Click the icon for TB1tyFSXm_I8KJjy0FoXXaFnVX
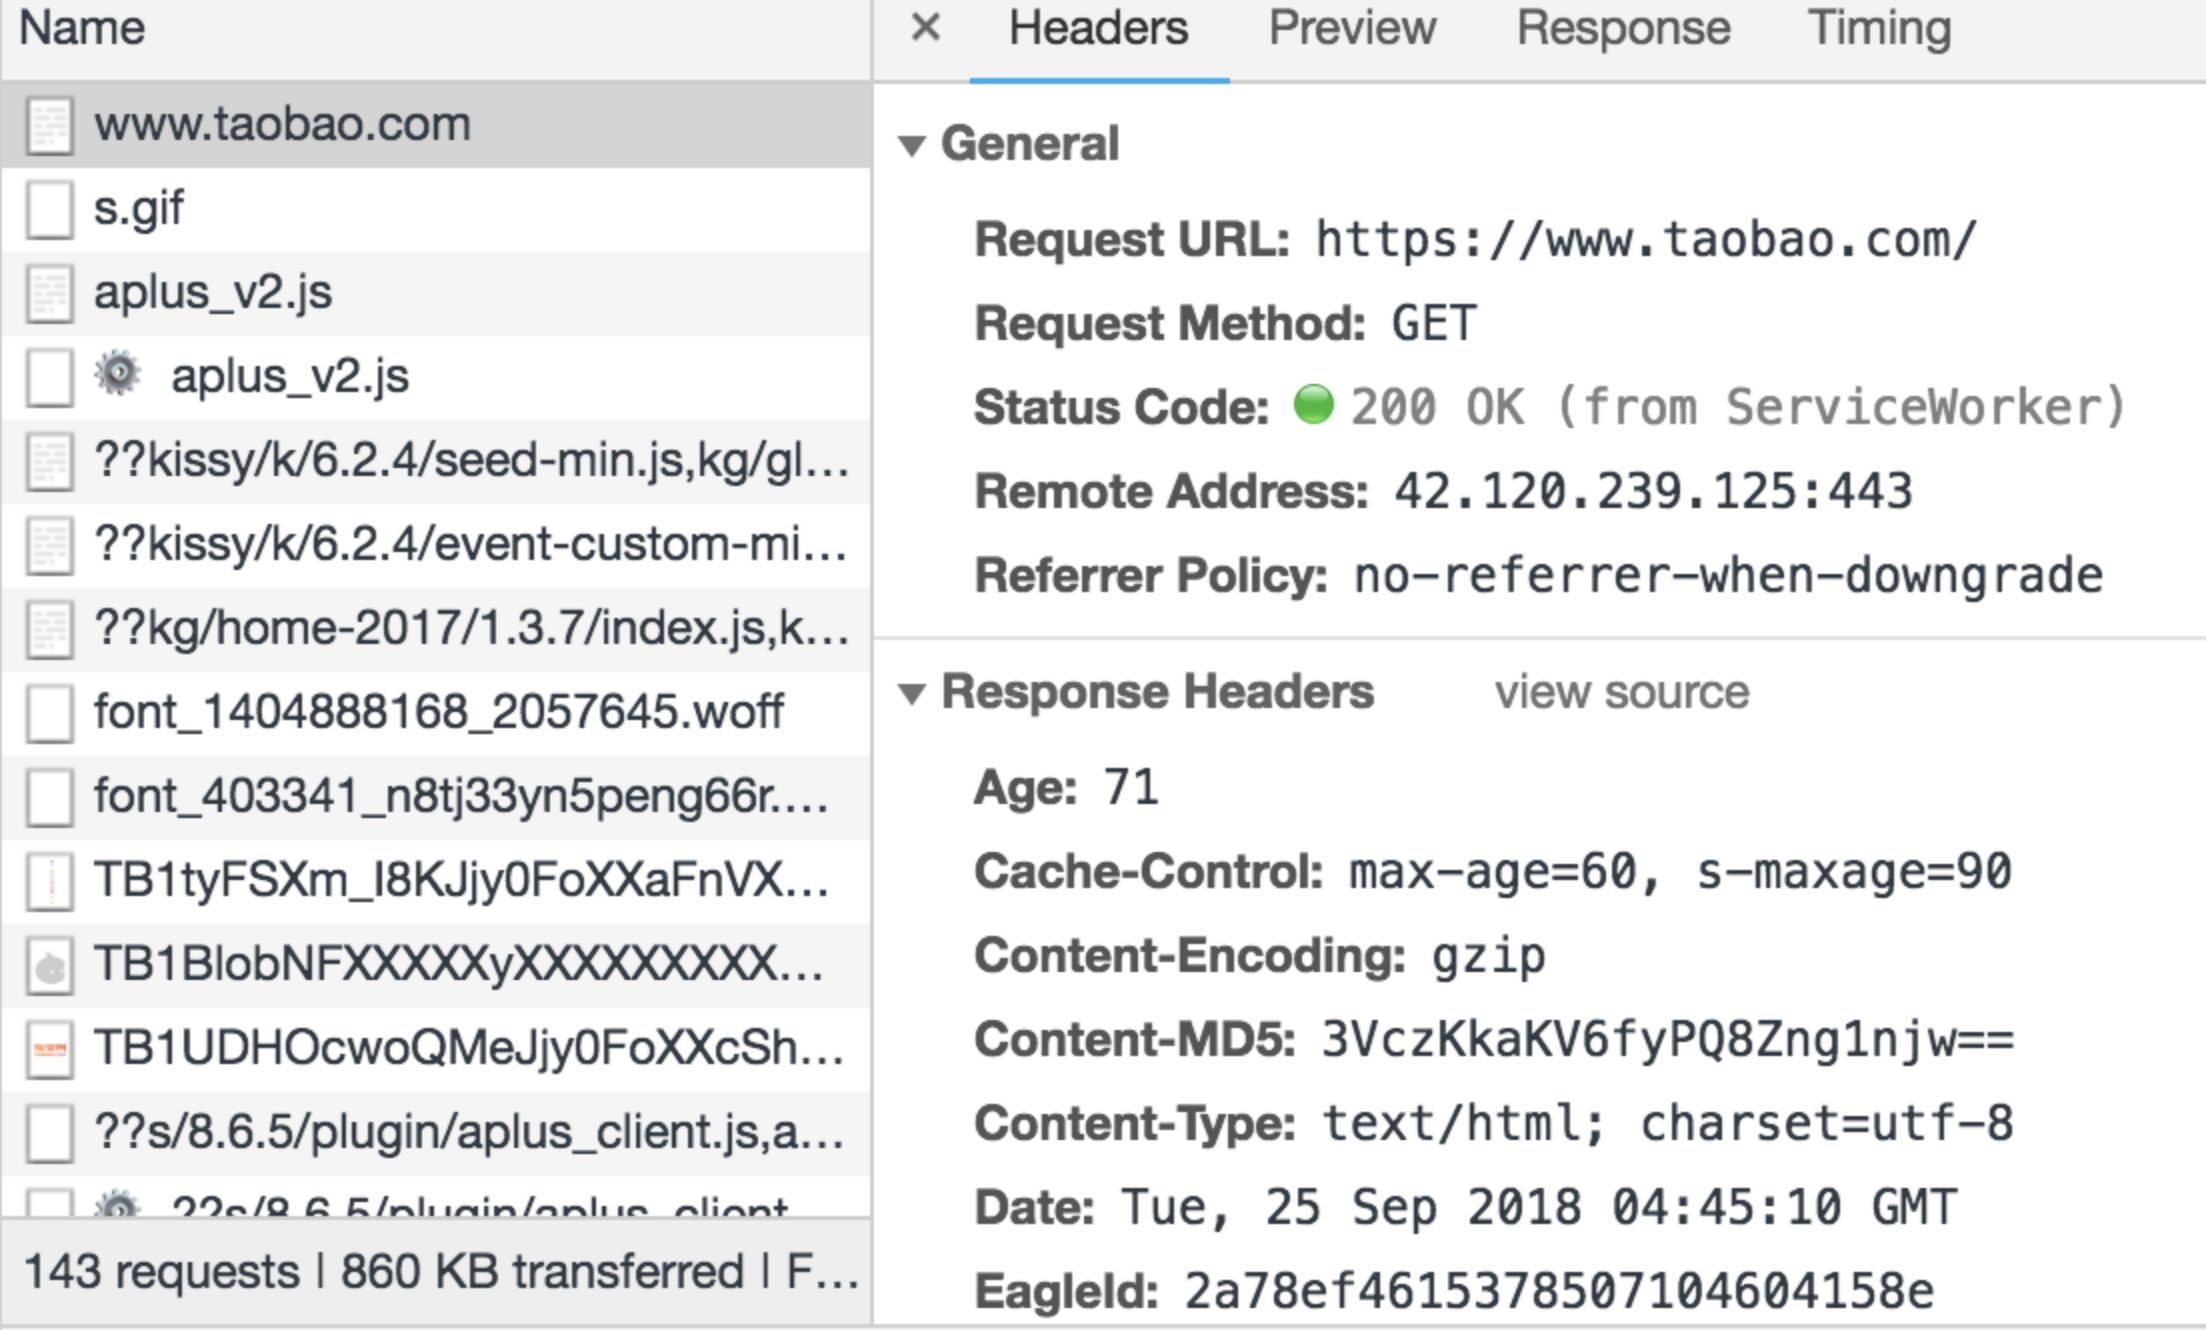The width and height of the screenshot is (2206, 1330). point(49,882)
